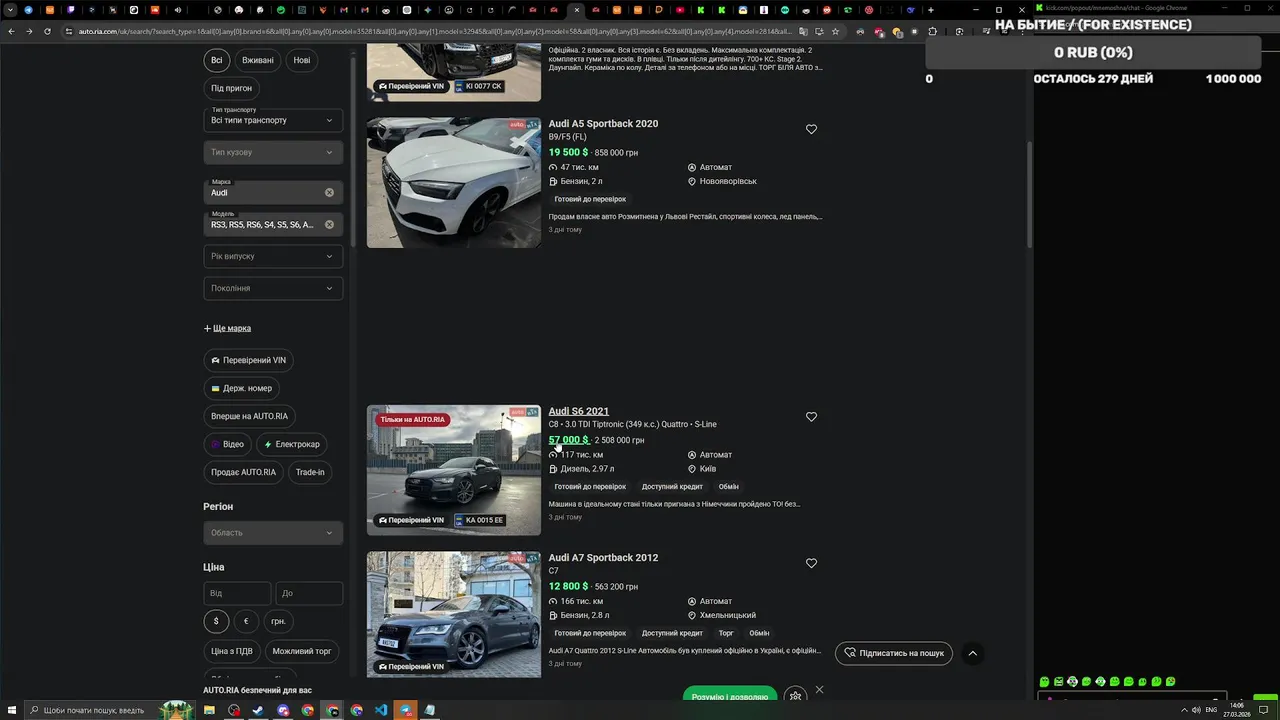Open Audi S6 2021 listing title
Viewport: 1280px width, 720px height.
pyautogui.click(x=578, y=411)
